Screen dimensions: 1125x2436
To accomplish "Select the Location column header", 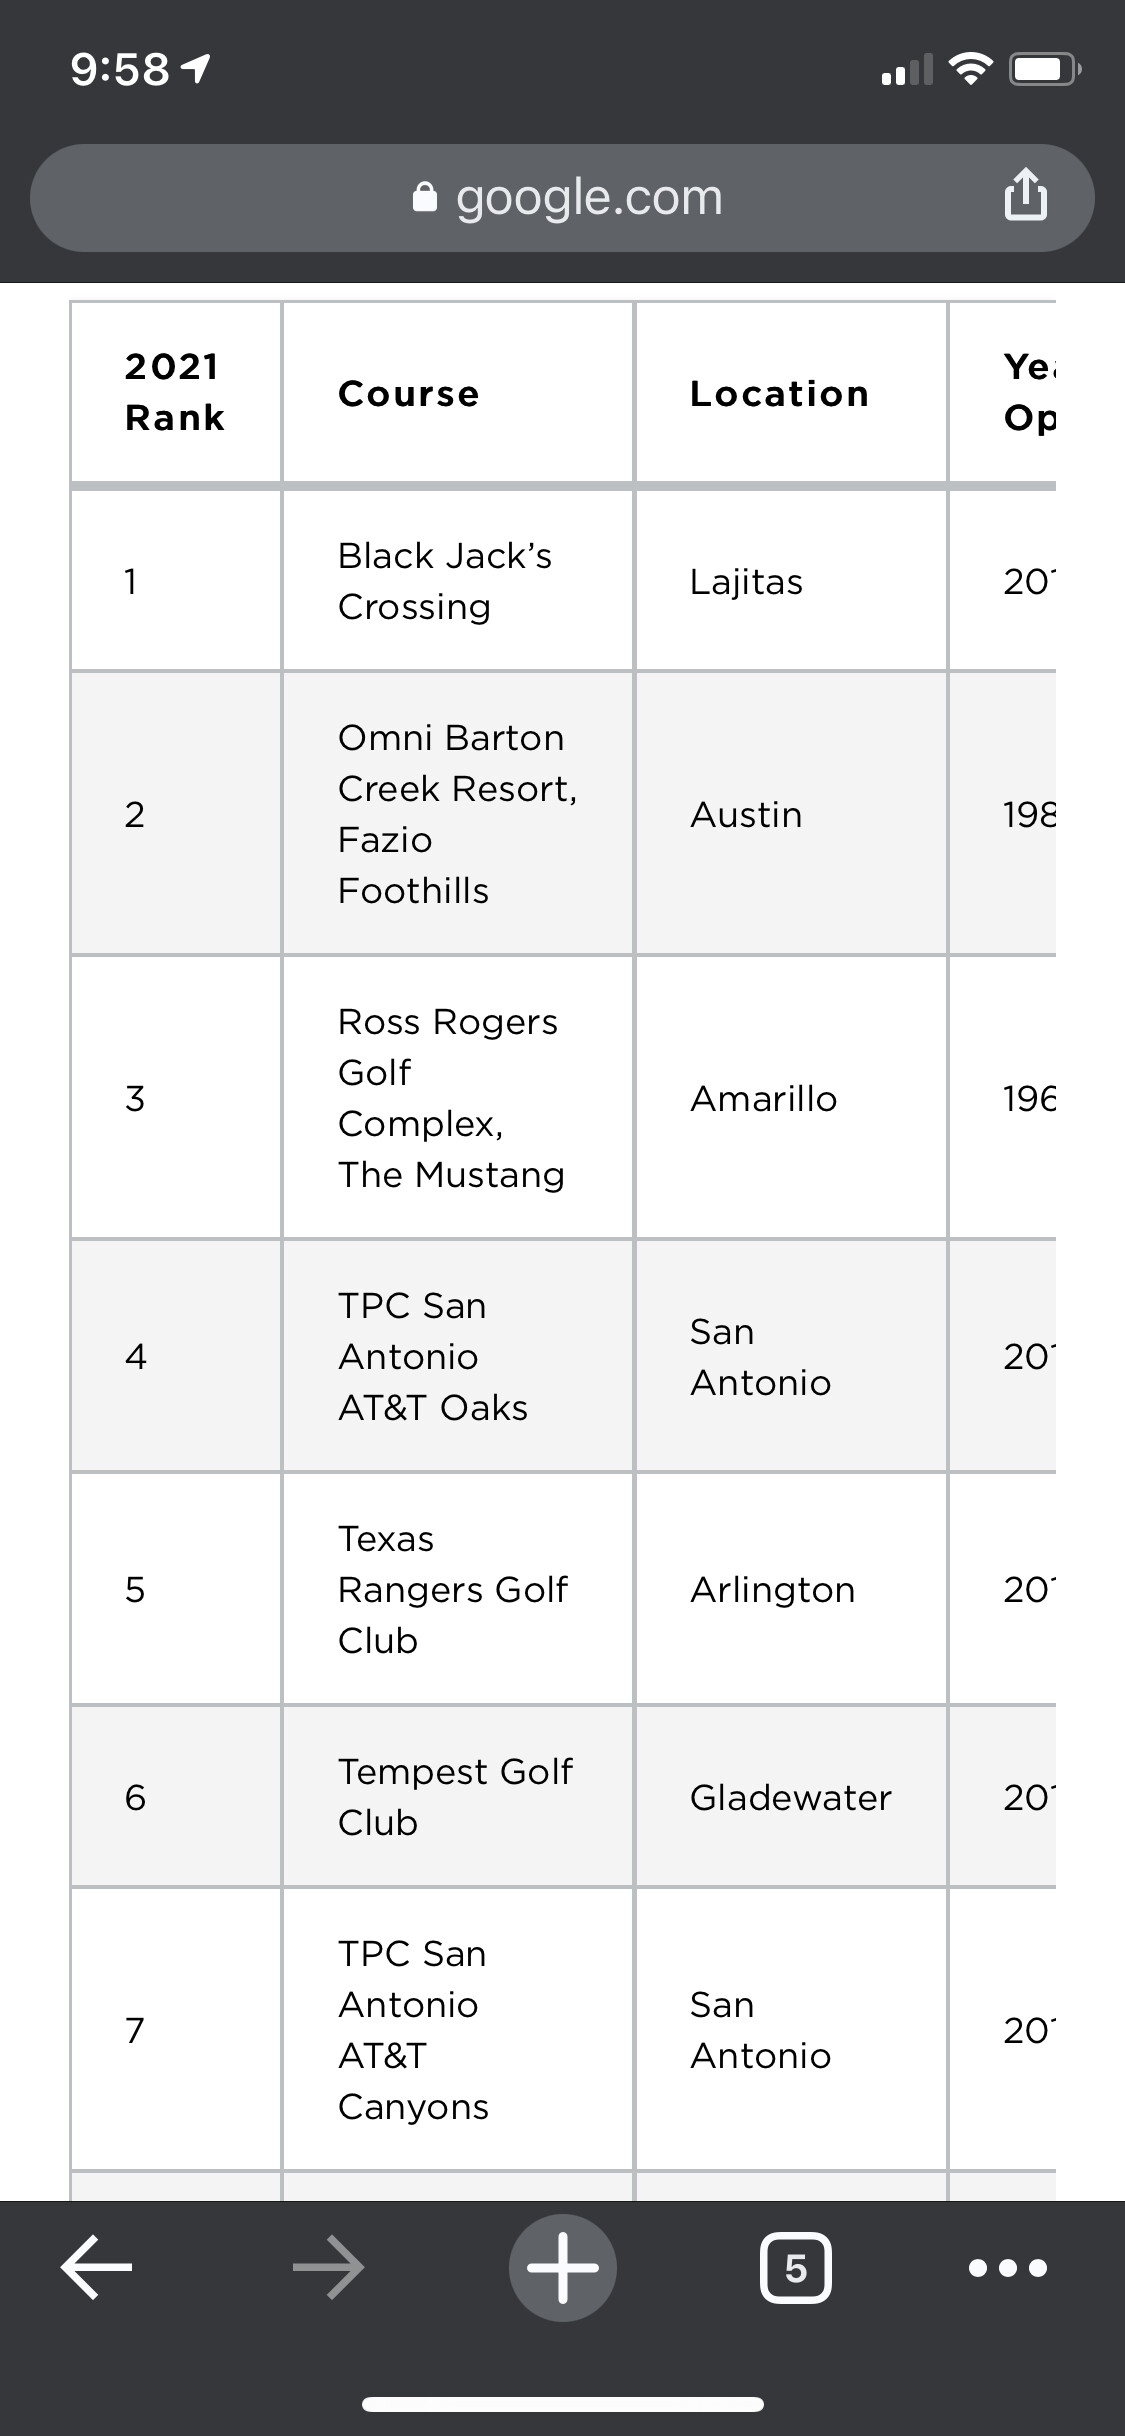I will point(779,394).
